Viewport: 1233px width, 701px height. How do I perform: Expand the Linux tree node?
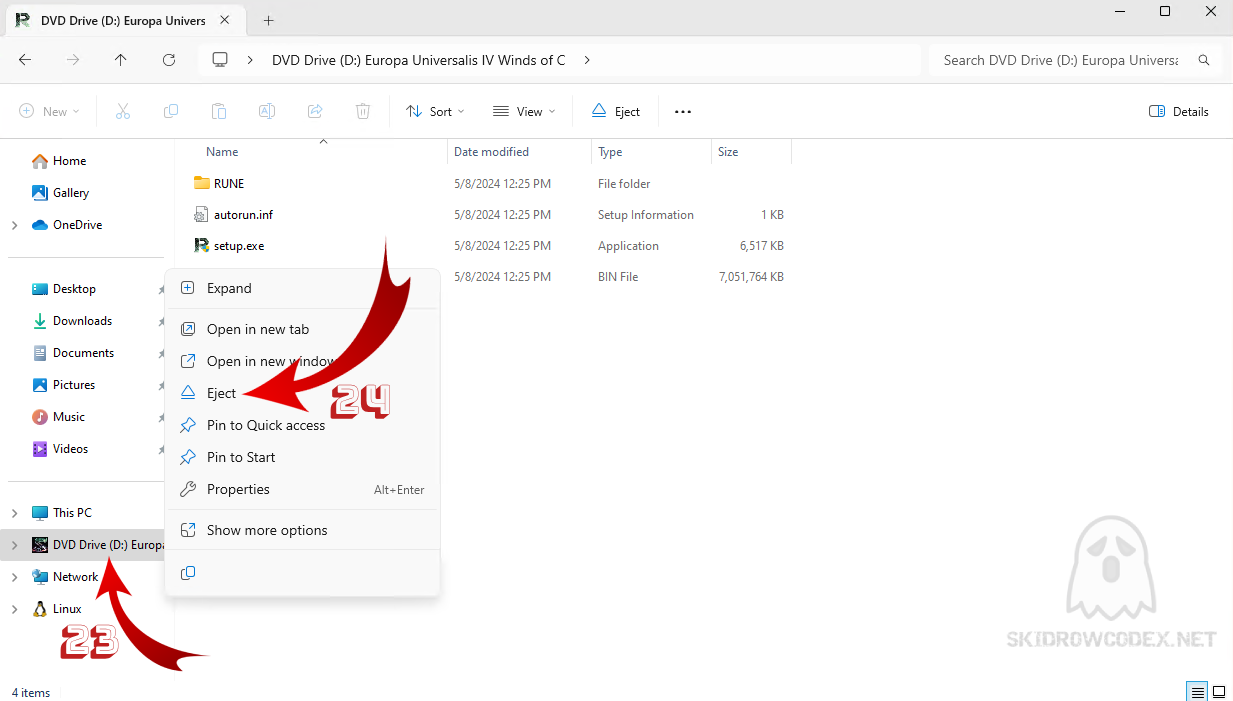click(14, 609)
